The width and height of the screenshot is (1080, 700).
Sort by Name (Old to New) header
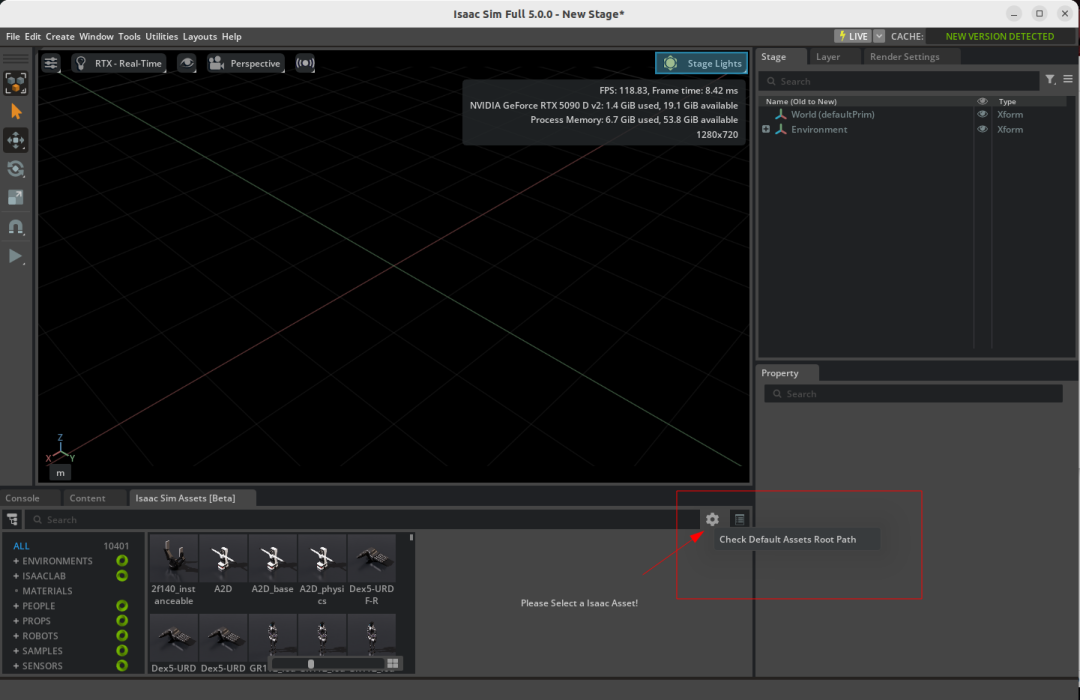pyautogui.click(x=801, y=101)
